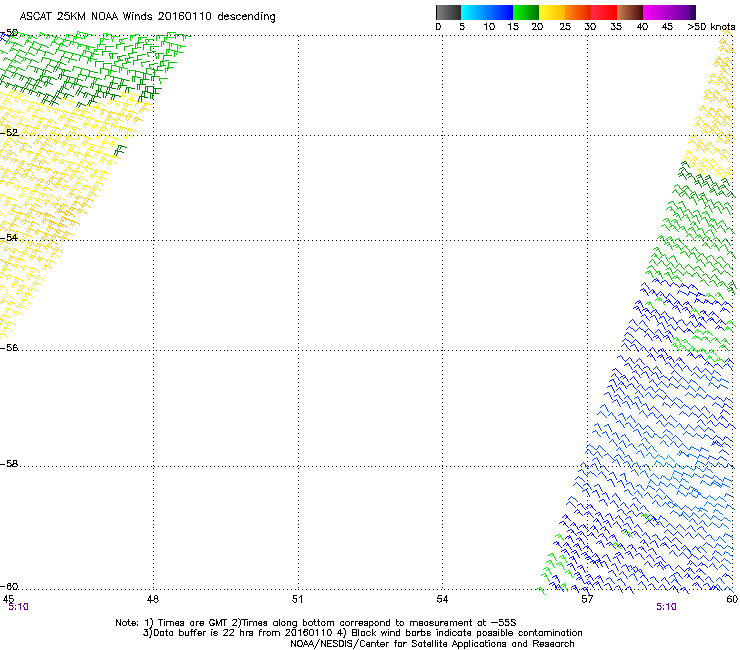This screenshot has width=740, height=650.
Task: Click the note line starting 'Note: 1) Times are GMT'
Action: 316,623
